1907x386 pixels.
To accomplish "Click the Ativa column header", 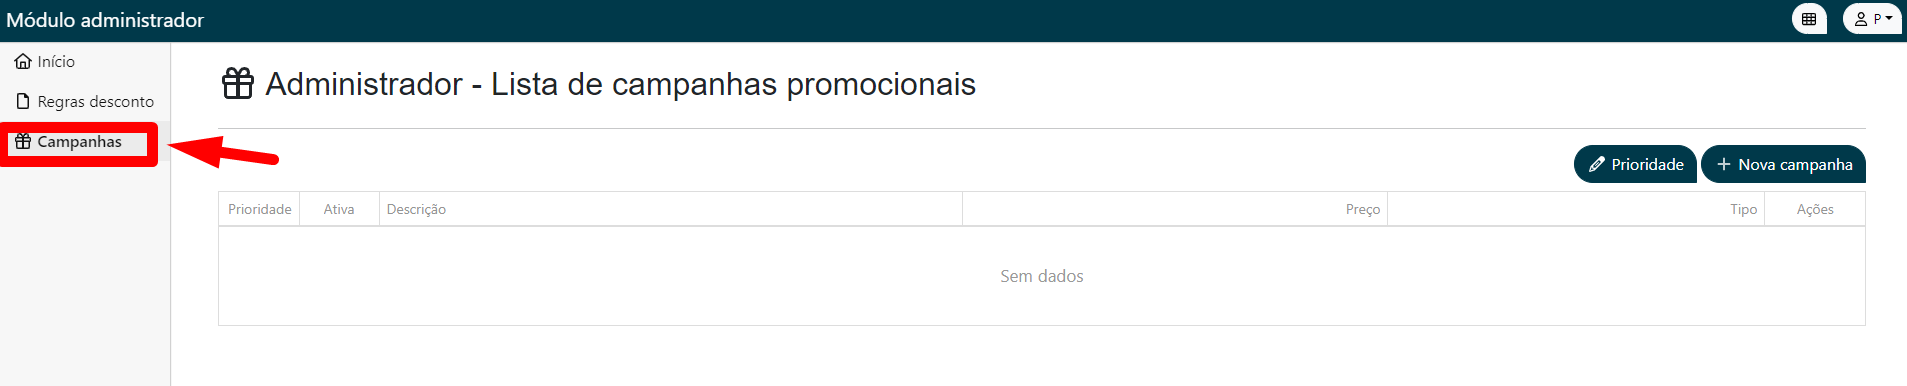I will click(339, 209).
